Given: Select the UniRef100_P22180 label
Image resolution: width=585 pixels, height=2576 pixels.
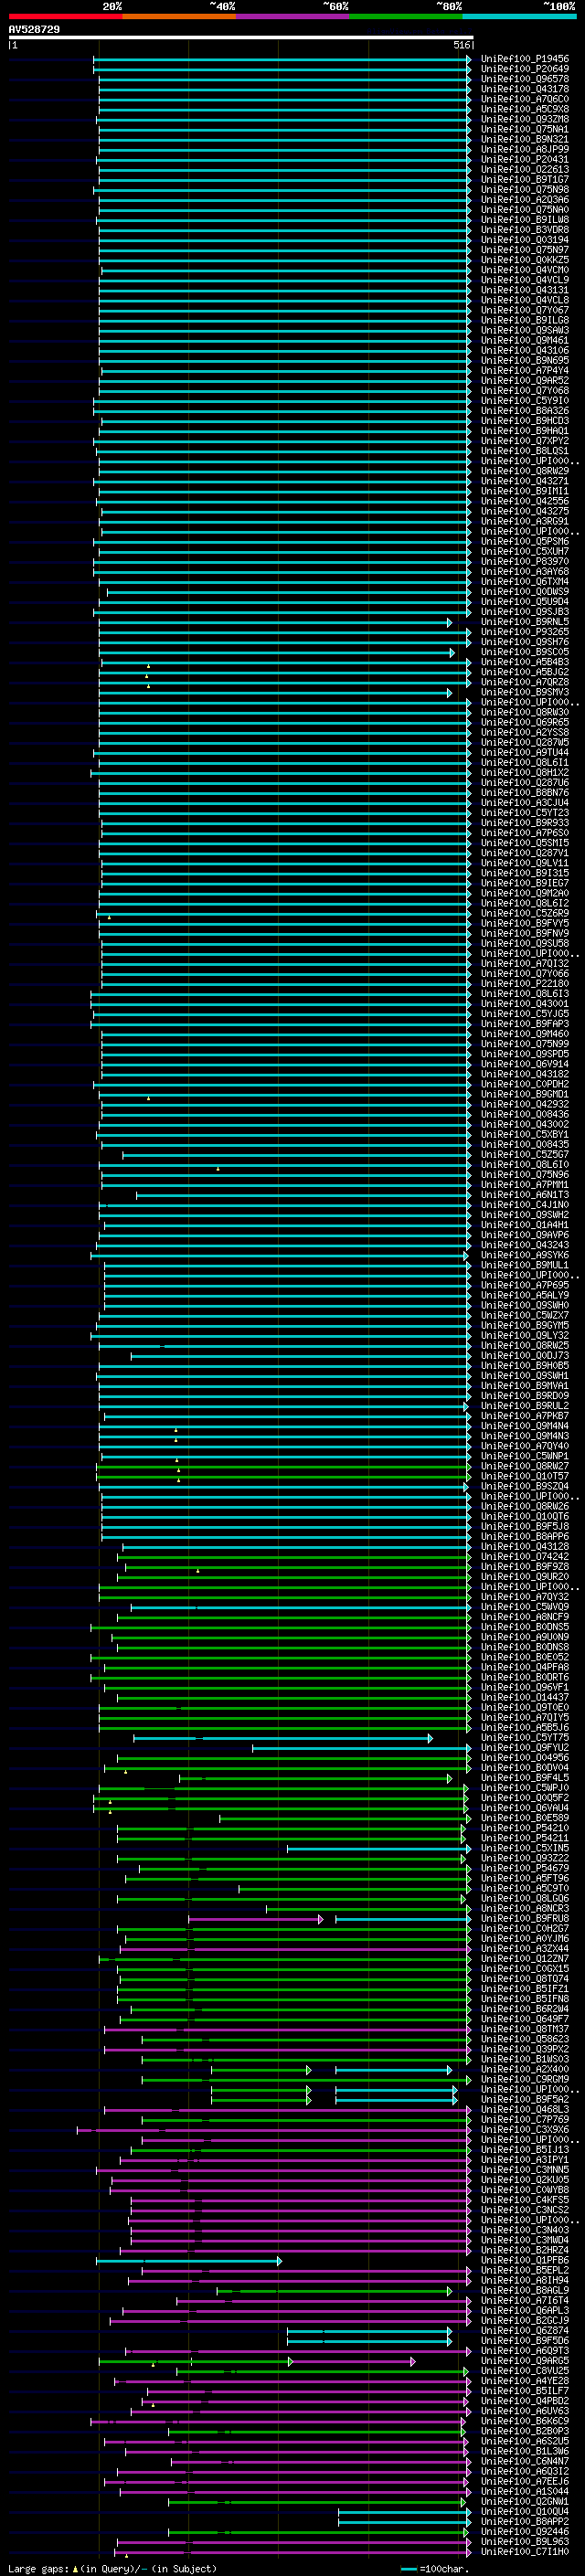Looking at the screenshot, I should pos(524,984).
